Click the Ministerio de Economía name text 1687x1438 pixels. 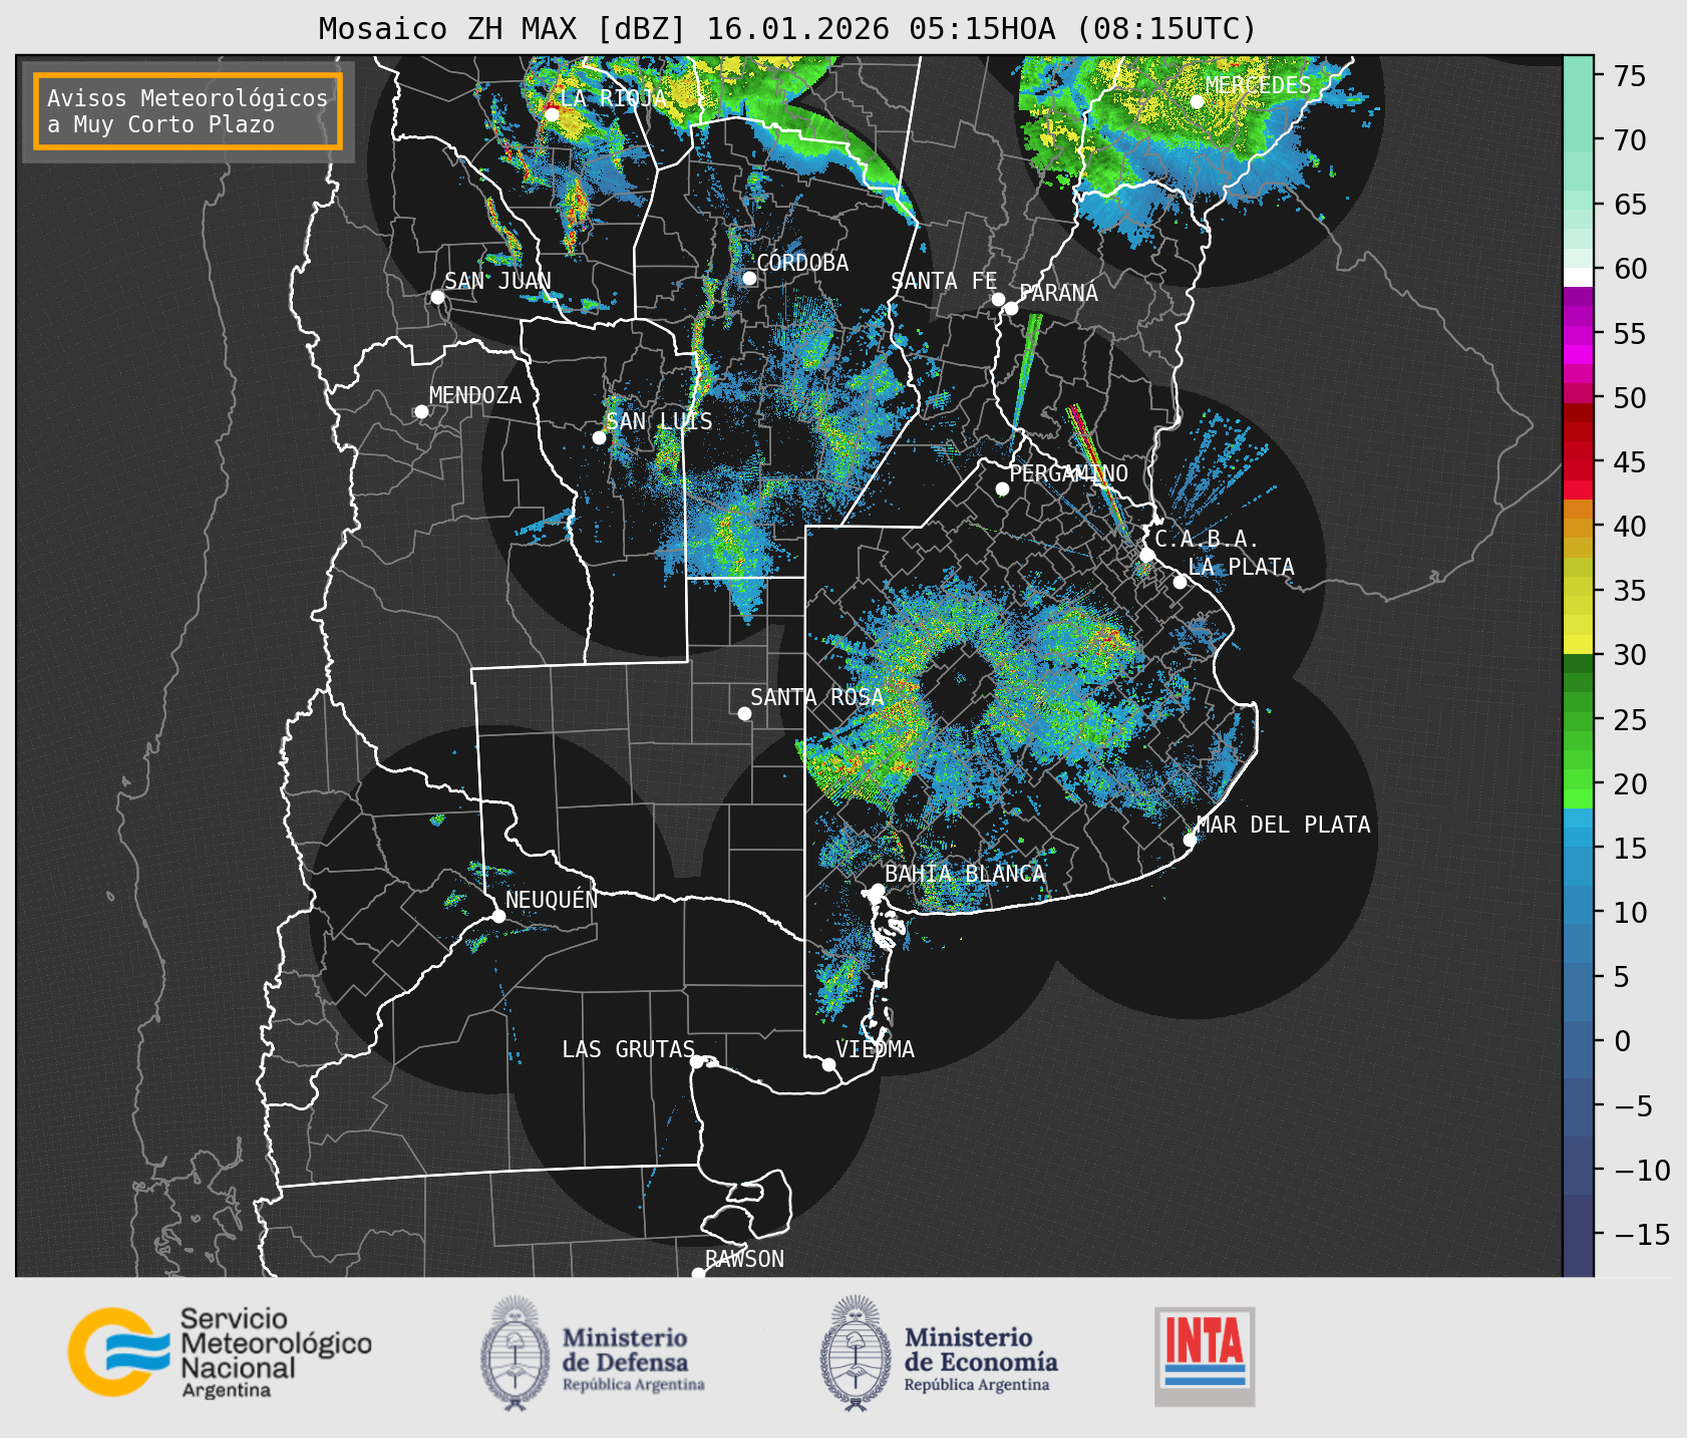pyautogui.click(x=981, y=1349)
